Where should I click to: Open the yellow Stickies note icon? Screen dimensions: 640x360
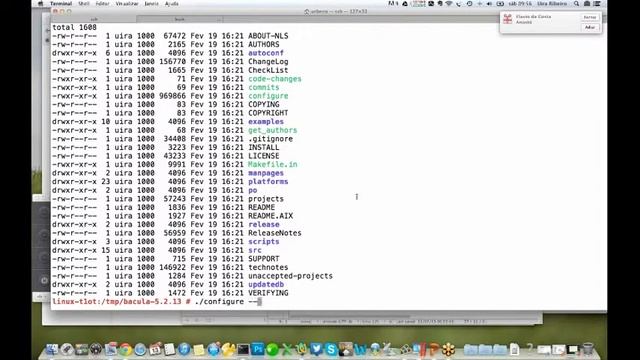coord(198,350)
